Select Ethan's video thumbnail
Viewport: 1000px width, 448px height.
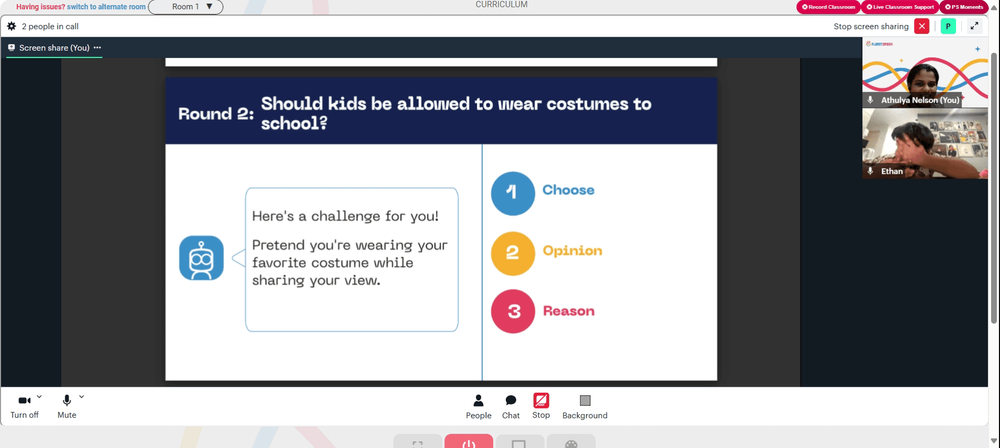click(x=925, y=144)
